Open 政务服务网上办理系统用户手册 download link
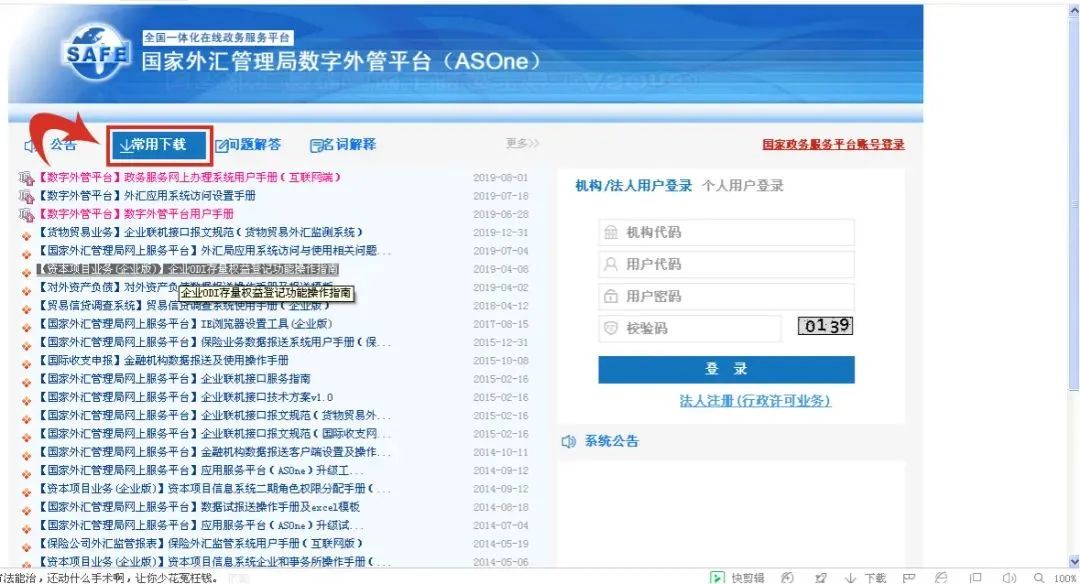 (x=233, y=178)
